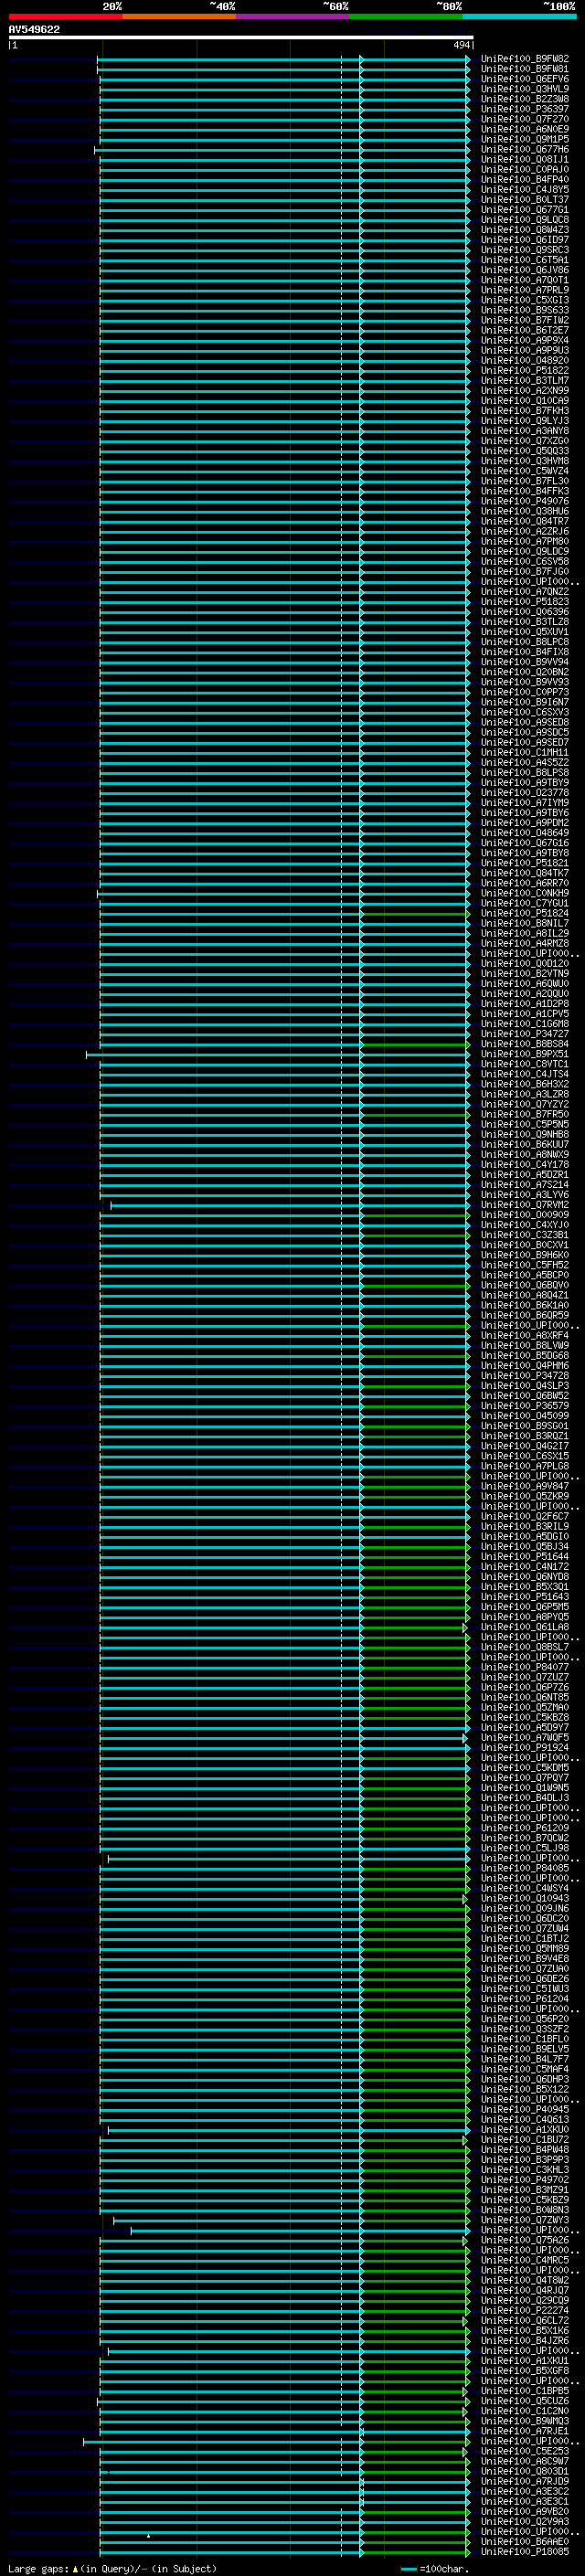Select hit label UniRef100_C6T5A1
The height and width of the screenshot is (2576, 585).
click(524, 260)
